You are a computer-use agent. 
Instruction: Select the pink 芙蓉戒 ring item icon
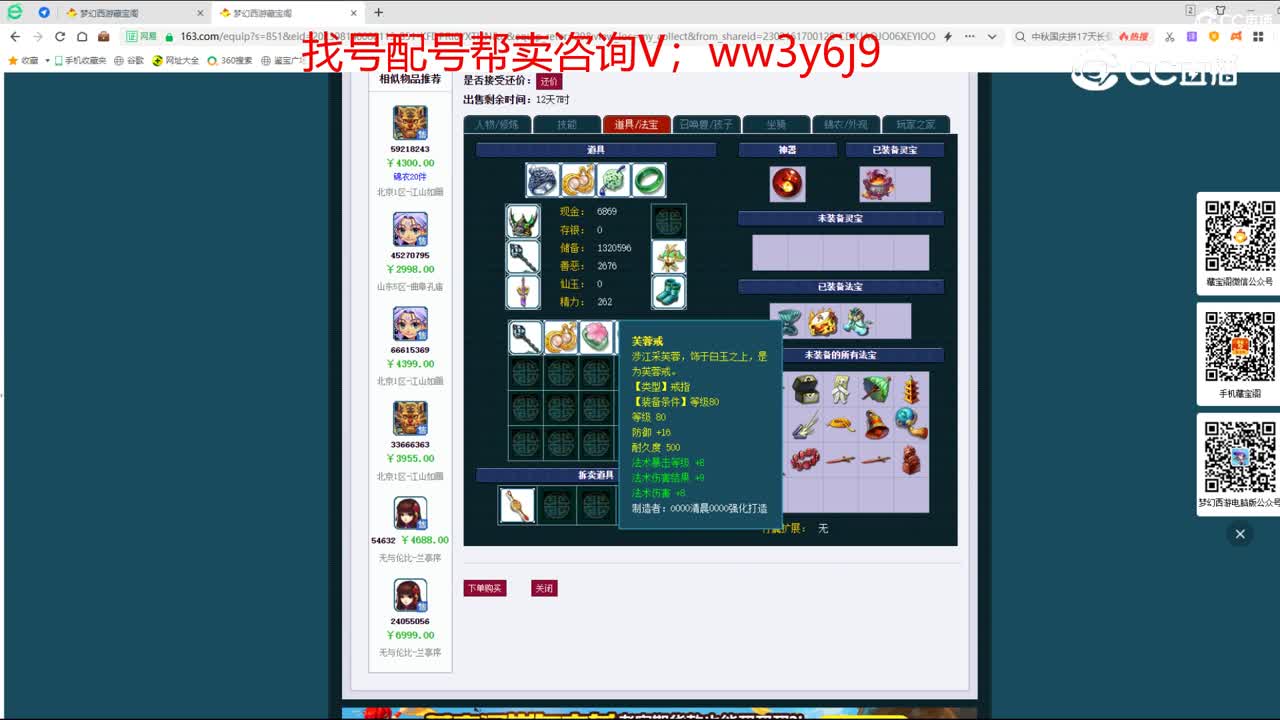(x=598, y=338)
